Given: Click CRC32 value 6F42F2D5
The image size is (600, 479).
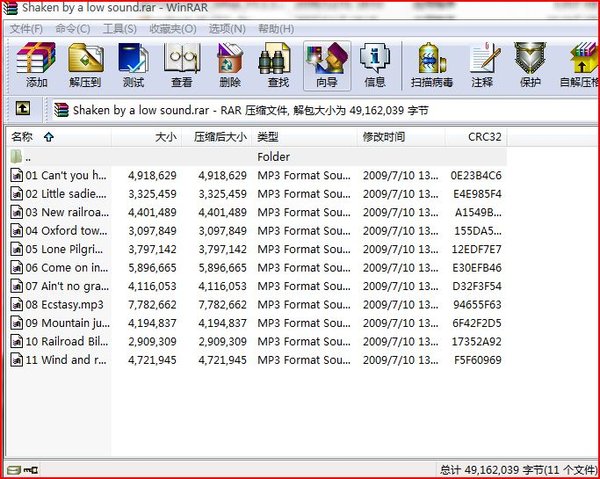Looking at the screenshot, I should 477,323.
